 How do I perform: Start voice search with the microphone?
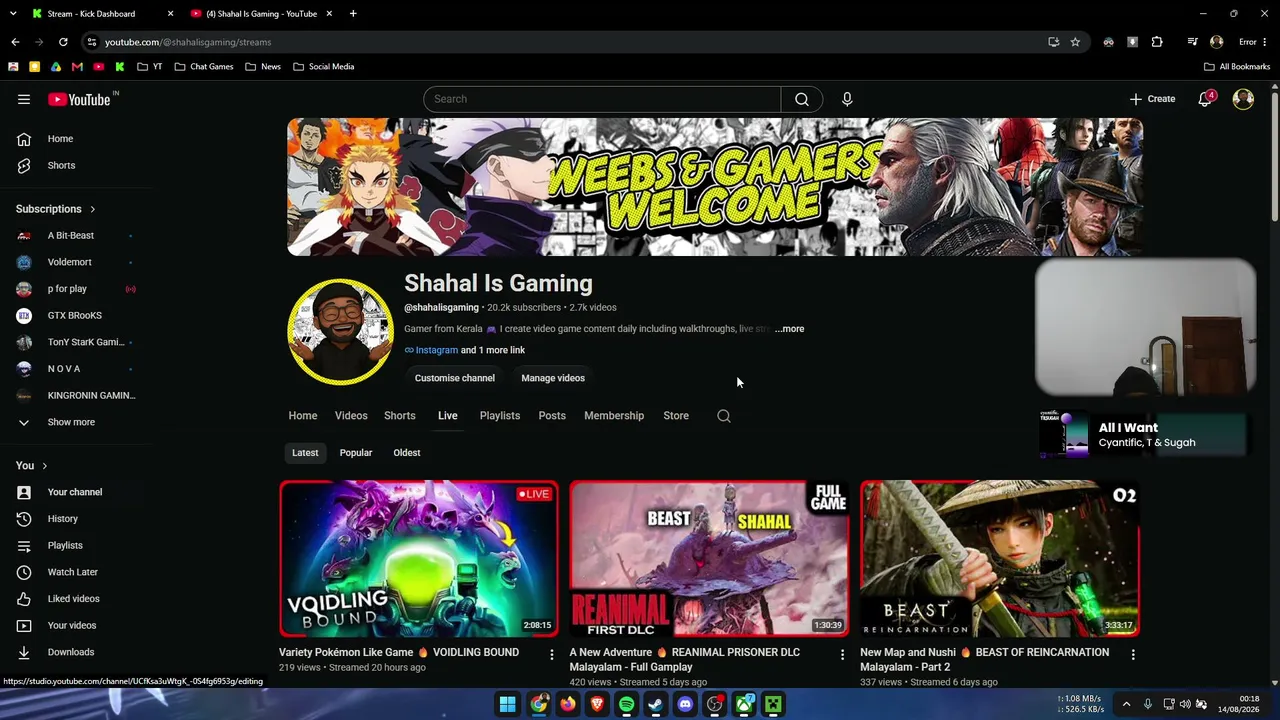point(847,99)
